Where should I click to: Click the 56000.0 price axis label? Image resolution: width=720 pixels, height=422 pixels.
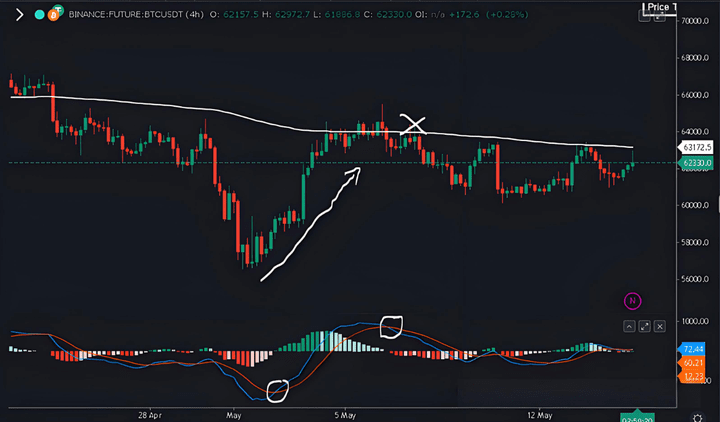(695, 279)
